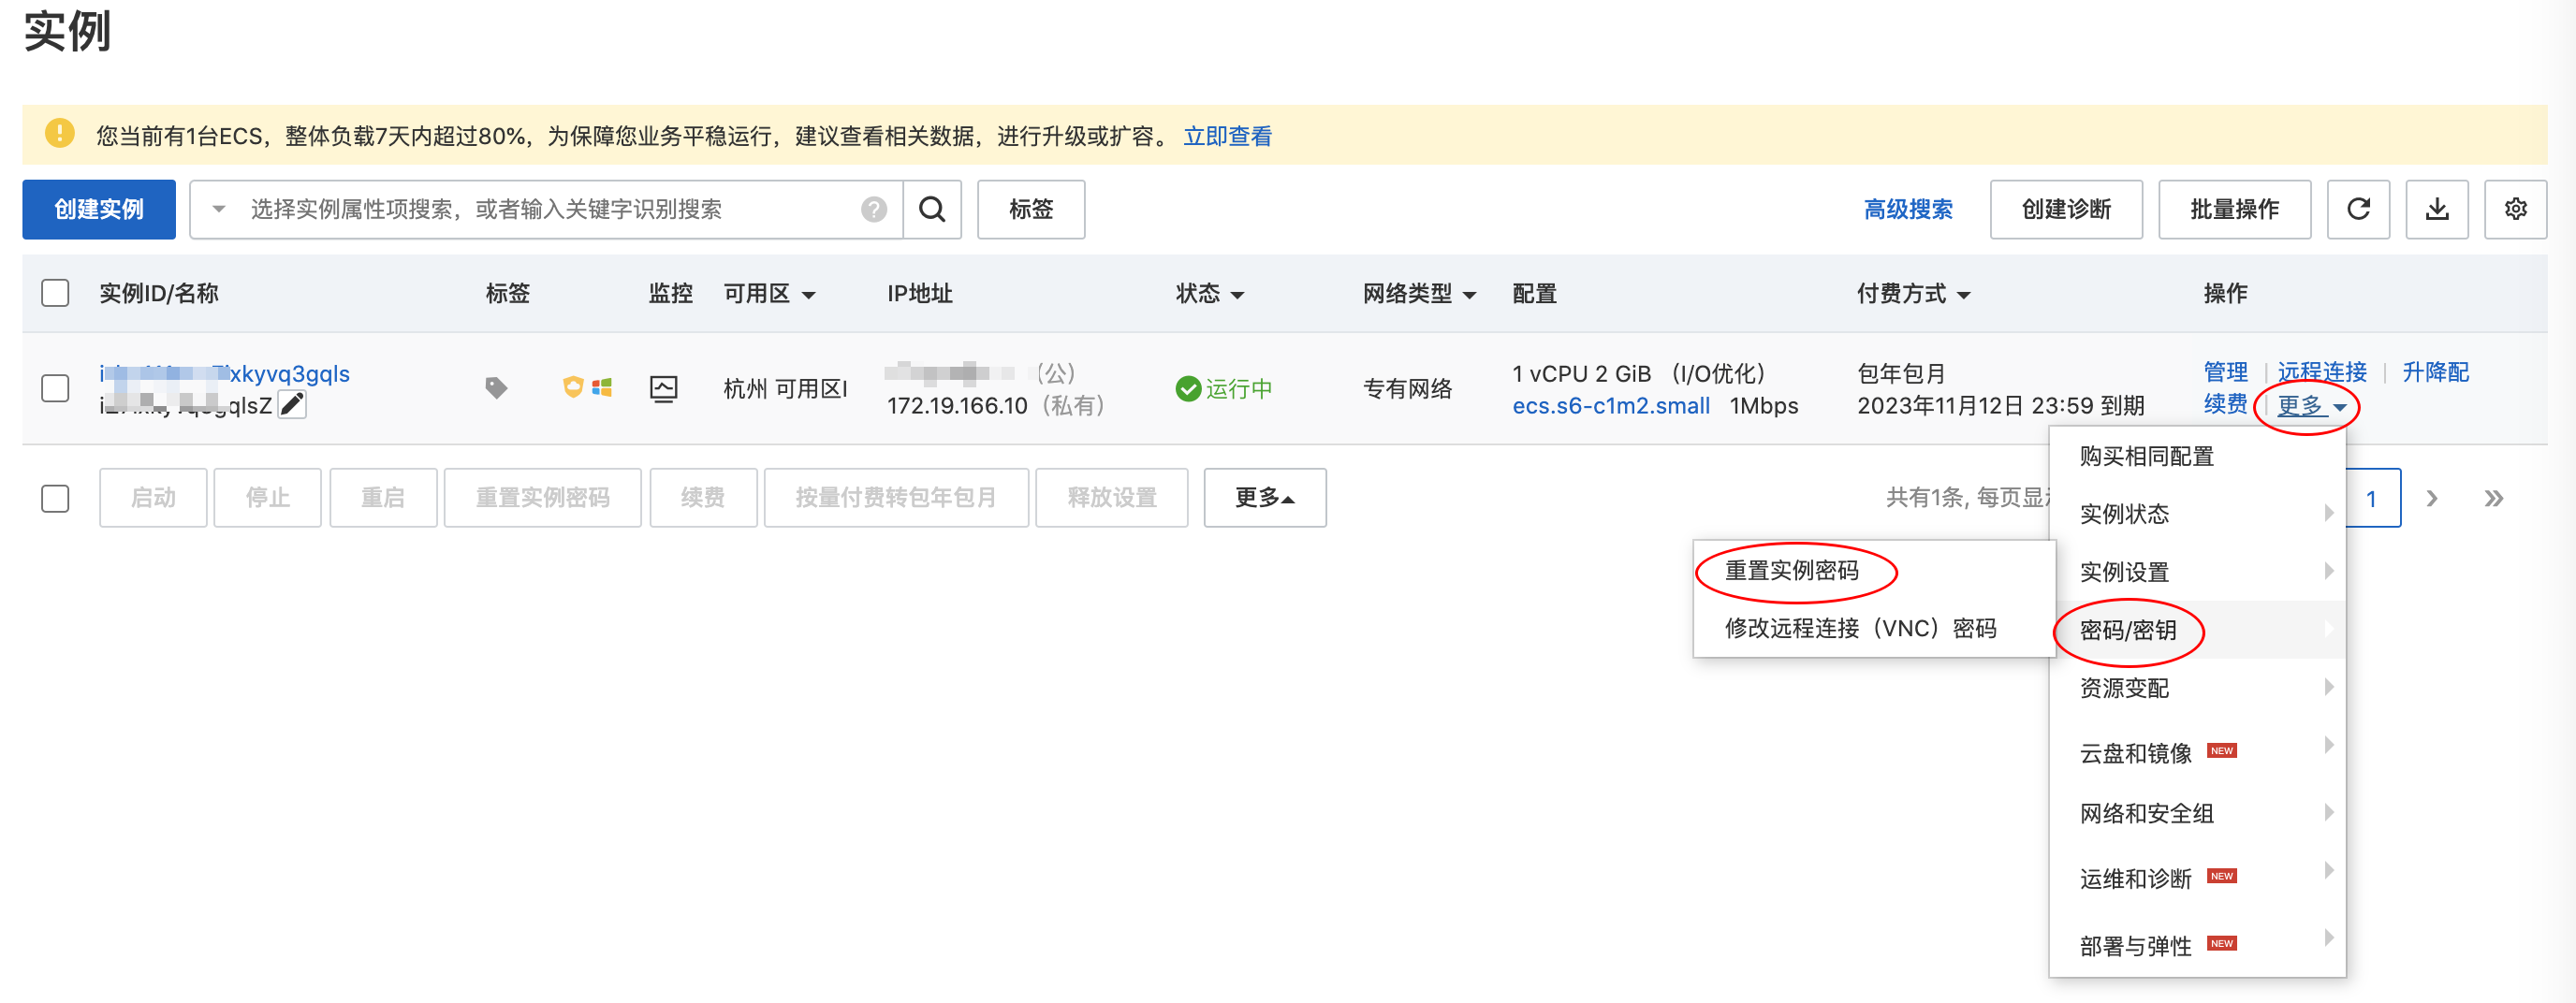2576x1003 pixels.
Task: Click the 2023年11月12日 23:59 到期 text
Action: [2001, 405]
